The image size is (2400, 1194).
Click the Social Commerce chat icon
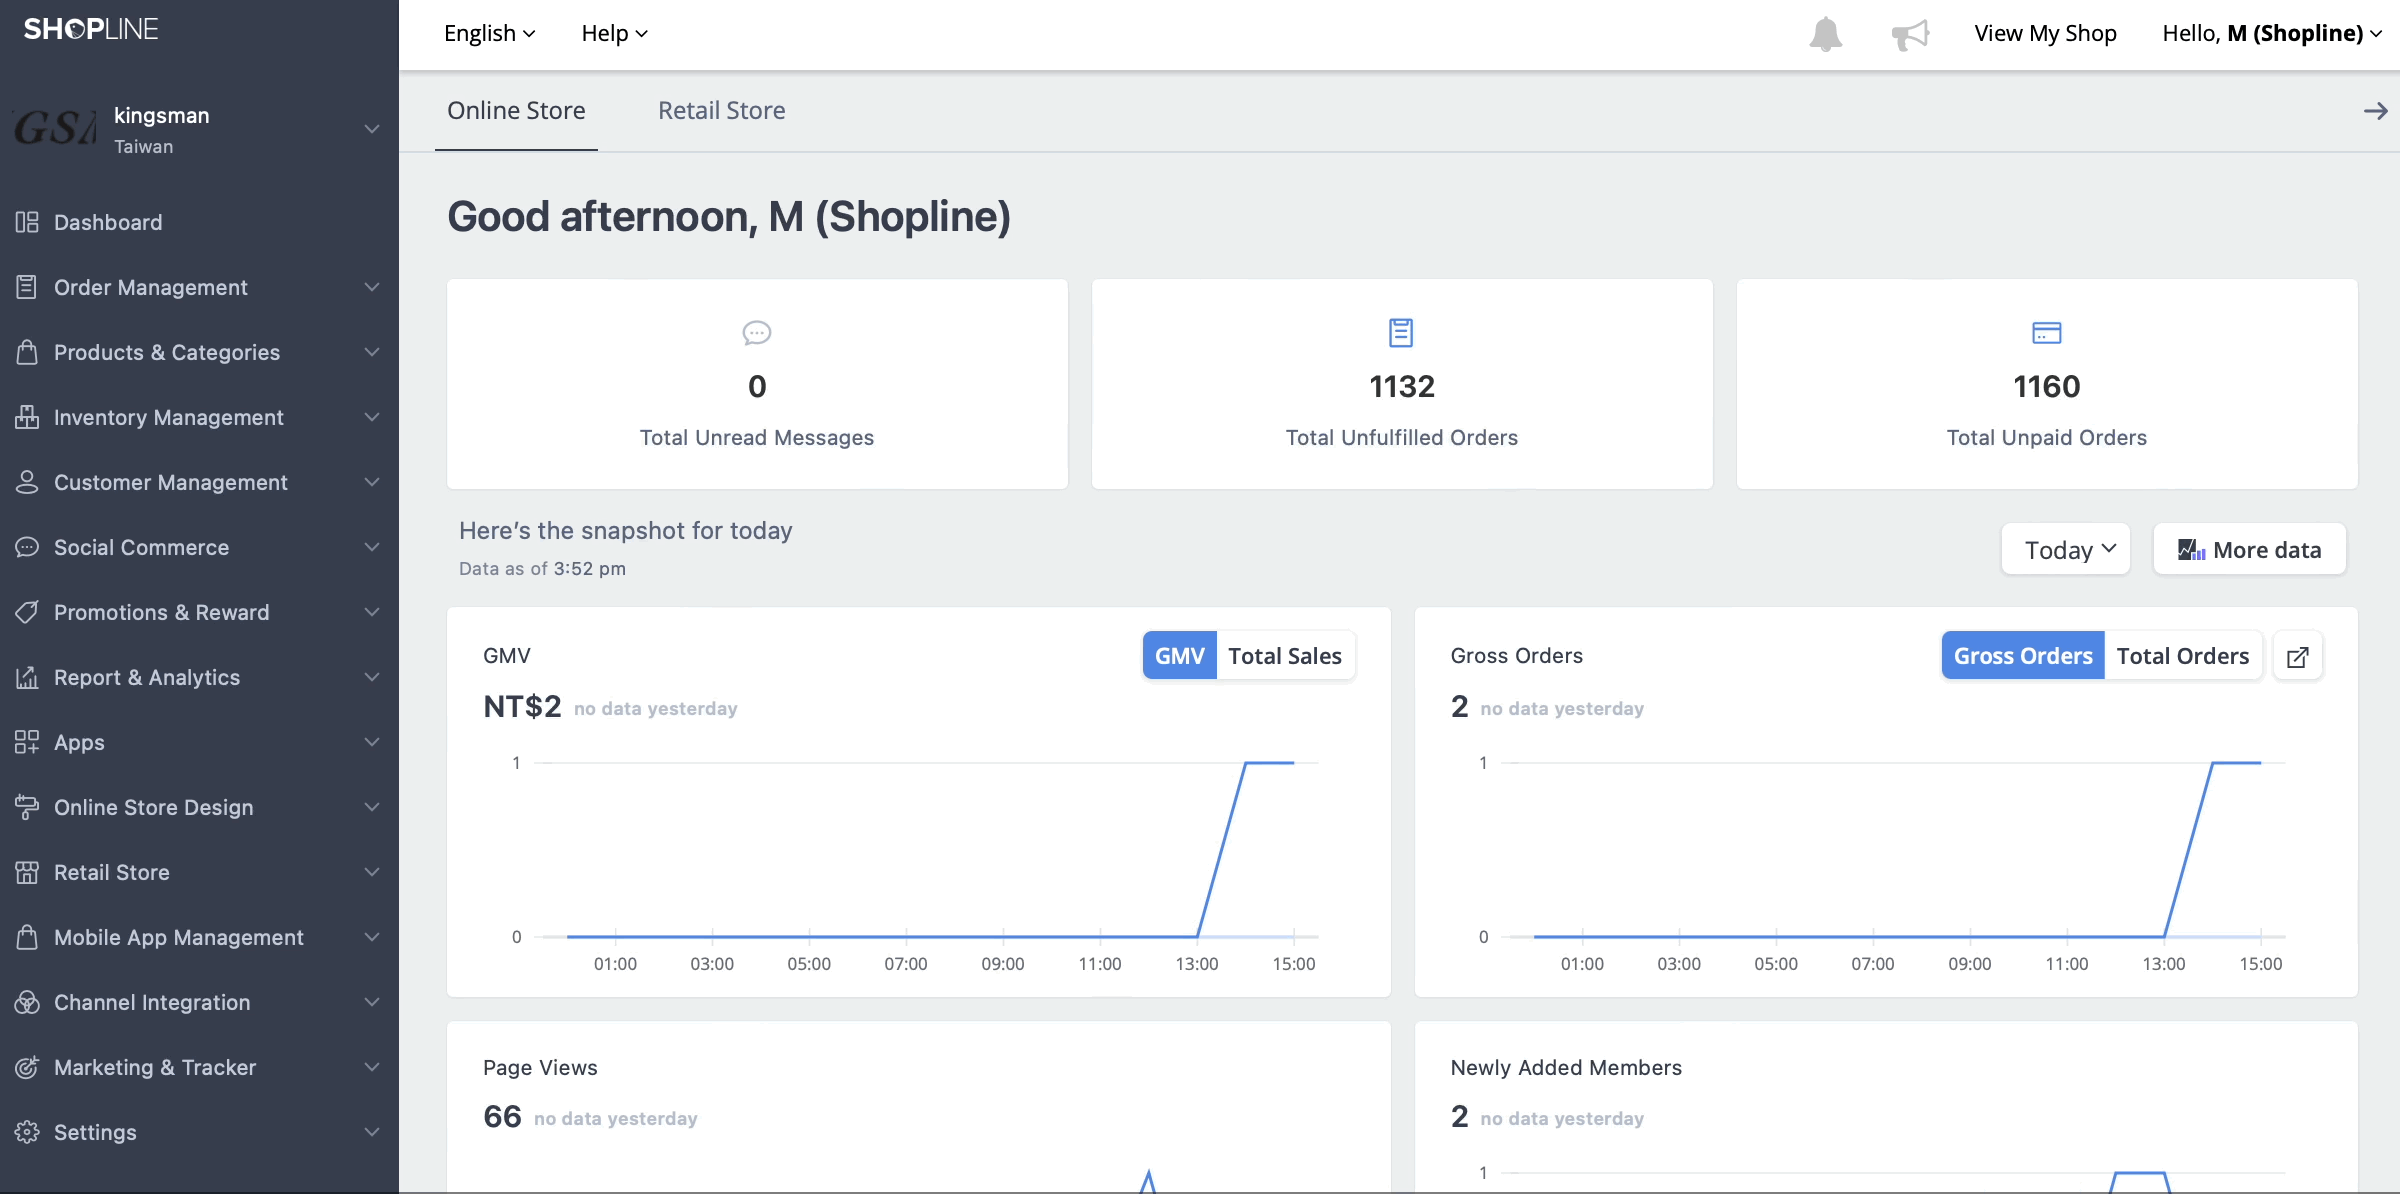coord(27,547)
